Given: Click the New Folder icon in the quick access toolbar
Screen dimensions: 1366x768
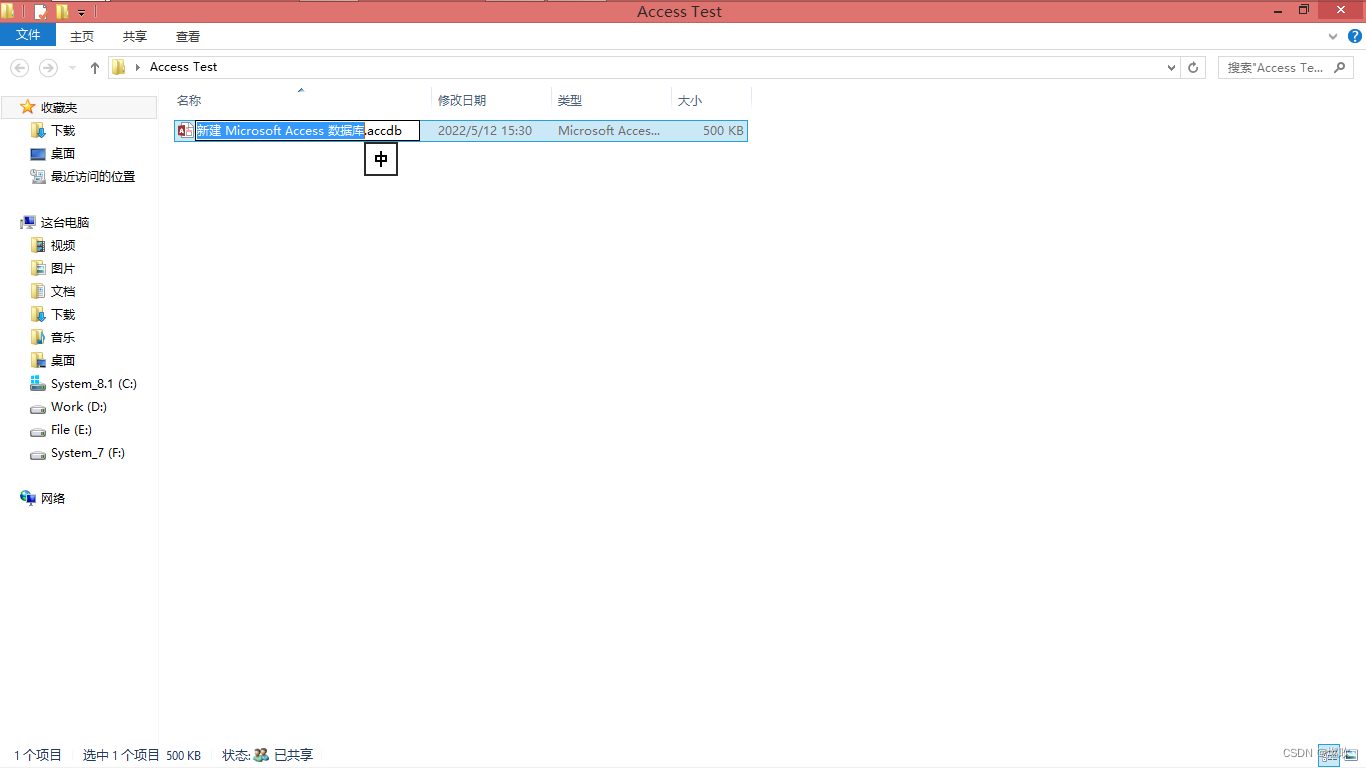Looking at the screenshot, I should [62, 12].
